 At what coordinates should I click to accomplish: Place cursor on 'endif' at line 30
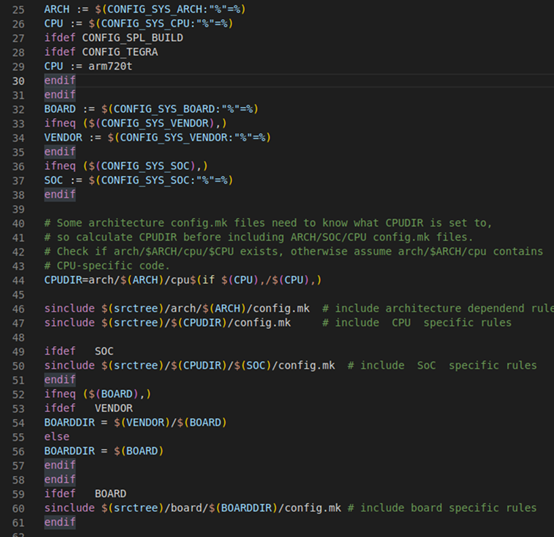(60, 81)
